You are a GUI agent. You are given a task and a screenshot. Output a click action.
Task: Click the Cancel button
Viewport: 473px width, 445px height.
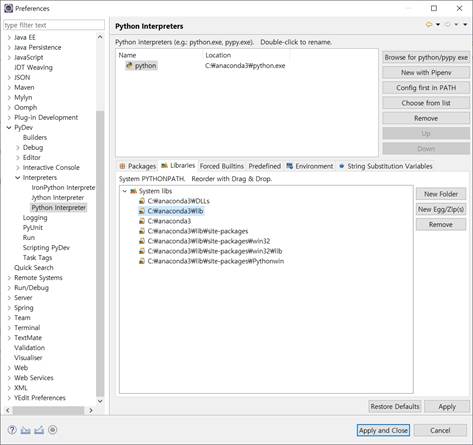point(440,430)
